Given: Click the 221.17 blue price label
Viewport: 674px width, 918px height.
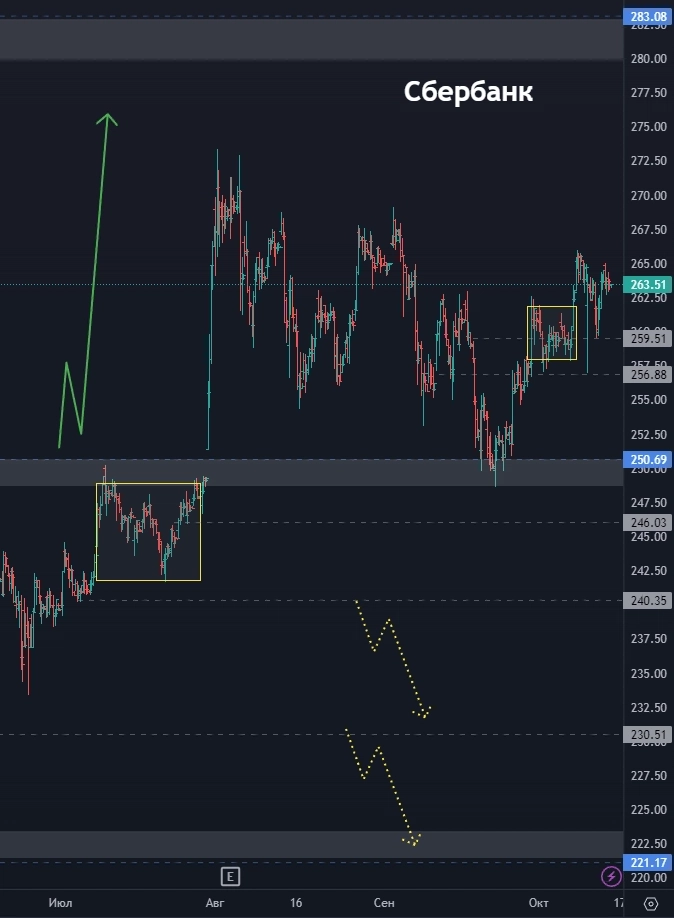Looking at the screenshot, I should pos(648,862).
